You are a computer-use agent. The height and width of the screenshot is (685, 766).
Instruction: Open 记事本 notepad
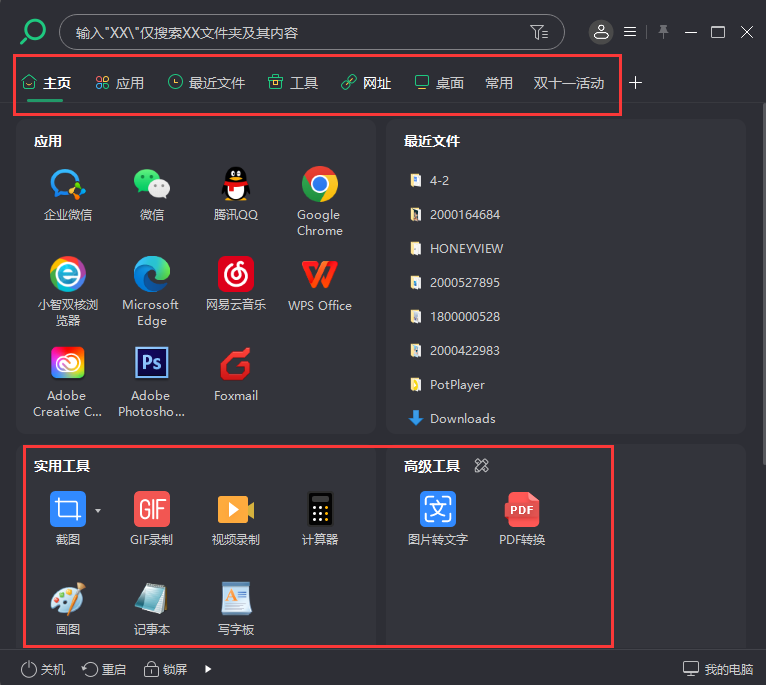152,608
